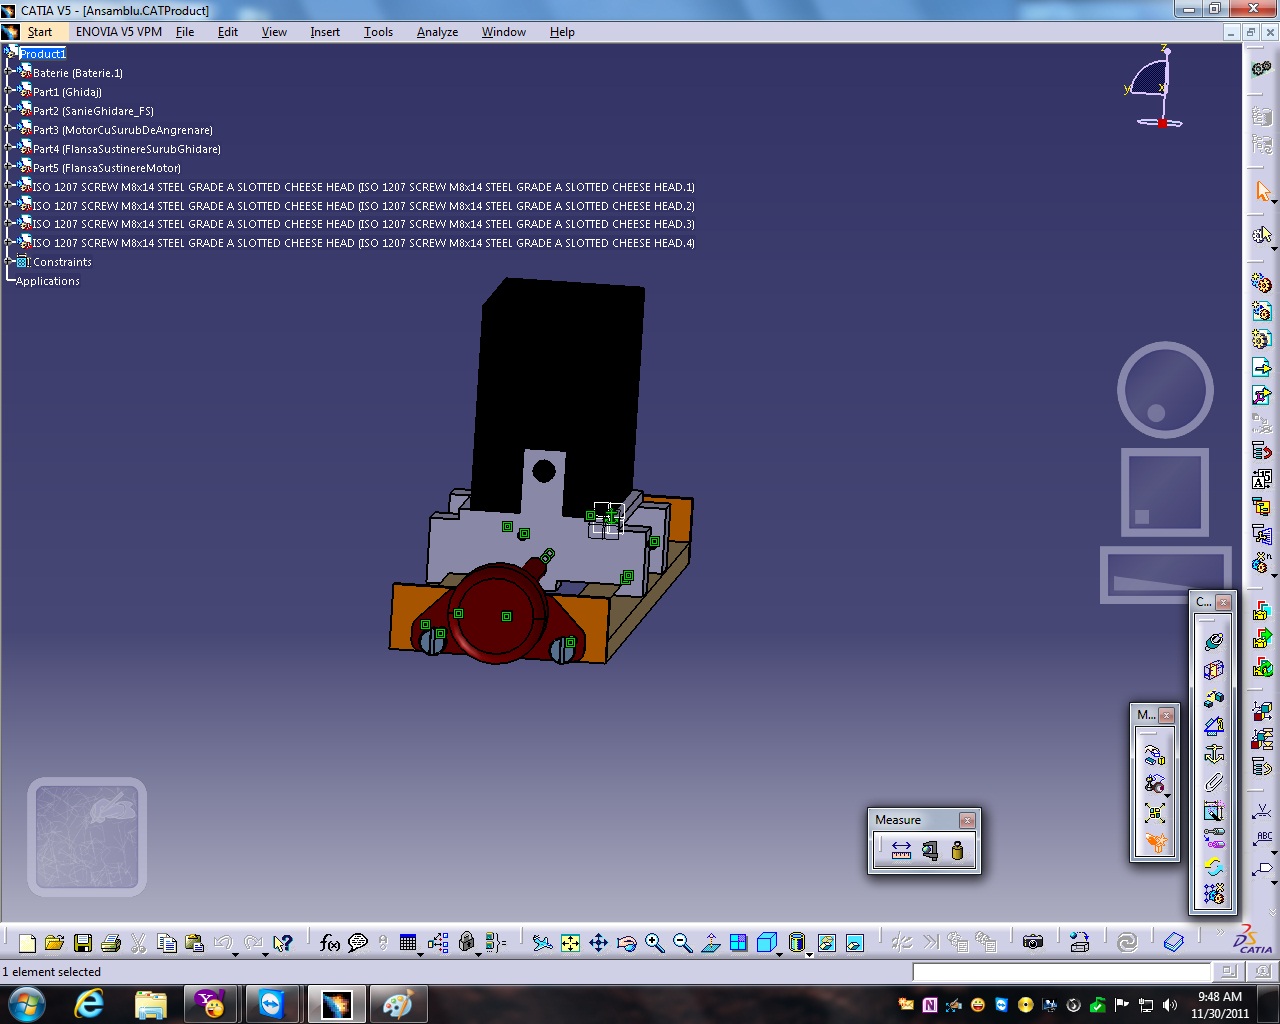
Task: Select Product1 root in specification tree
Action: [x=43, y=54]
